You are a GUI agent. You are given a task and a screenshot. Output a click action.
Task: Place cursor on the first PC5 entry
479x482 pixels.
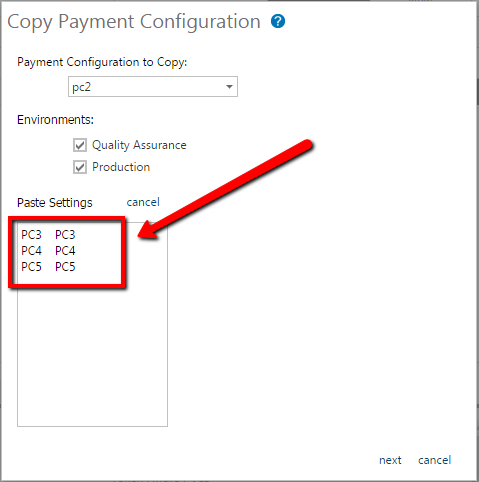(x=31, y=267)
